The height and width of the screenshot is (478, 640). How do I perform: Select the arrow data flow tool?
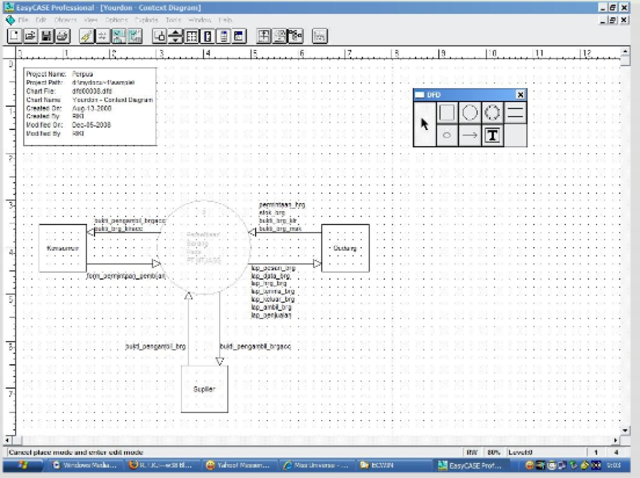coord(469,135)
